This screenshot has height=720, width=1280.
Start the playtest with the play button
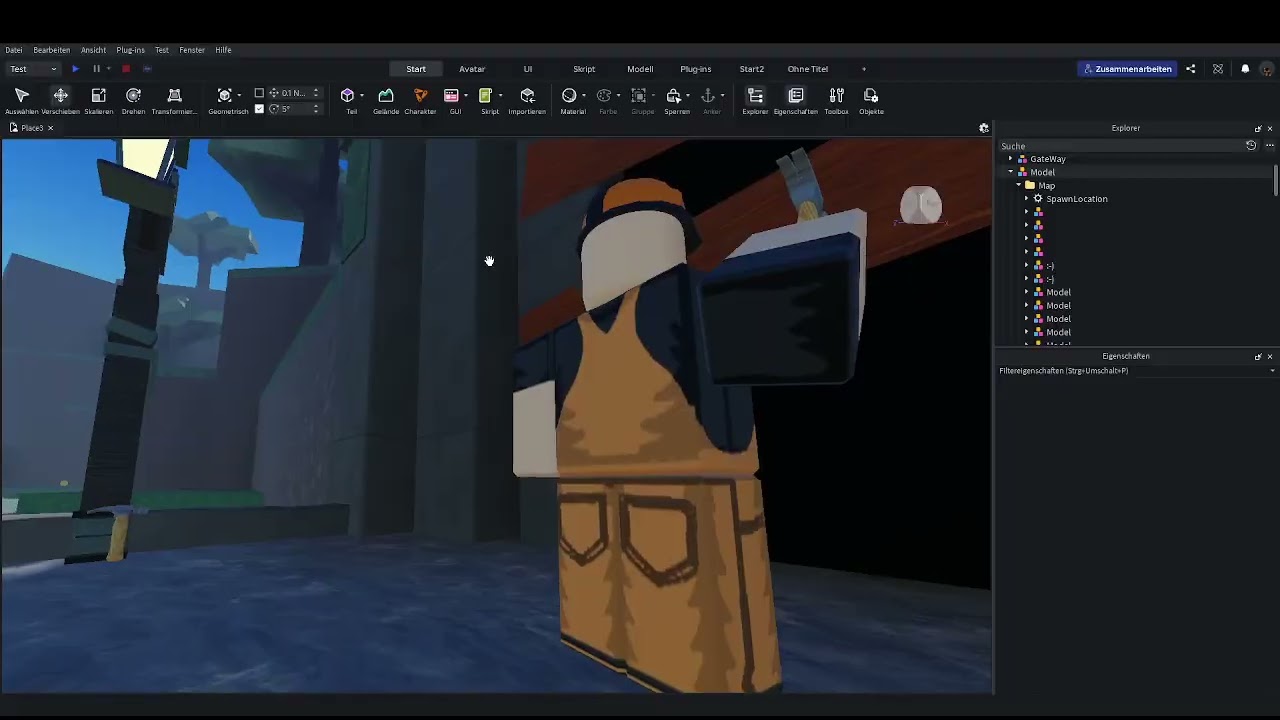(x=75, y=69)
